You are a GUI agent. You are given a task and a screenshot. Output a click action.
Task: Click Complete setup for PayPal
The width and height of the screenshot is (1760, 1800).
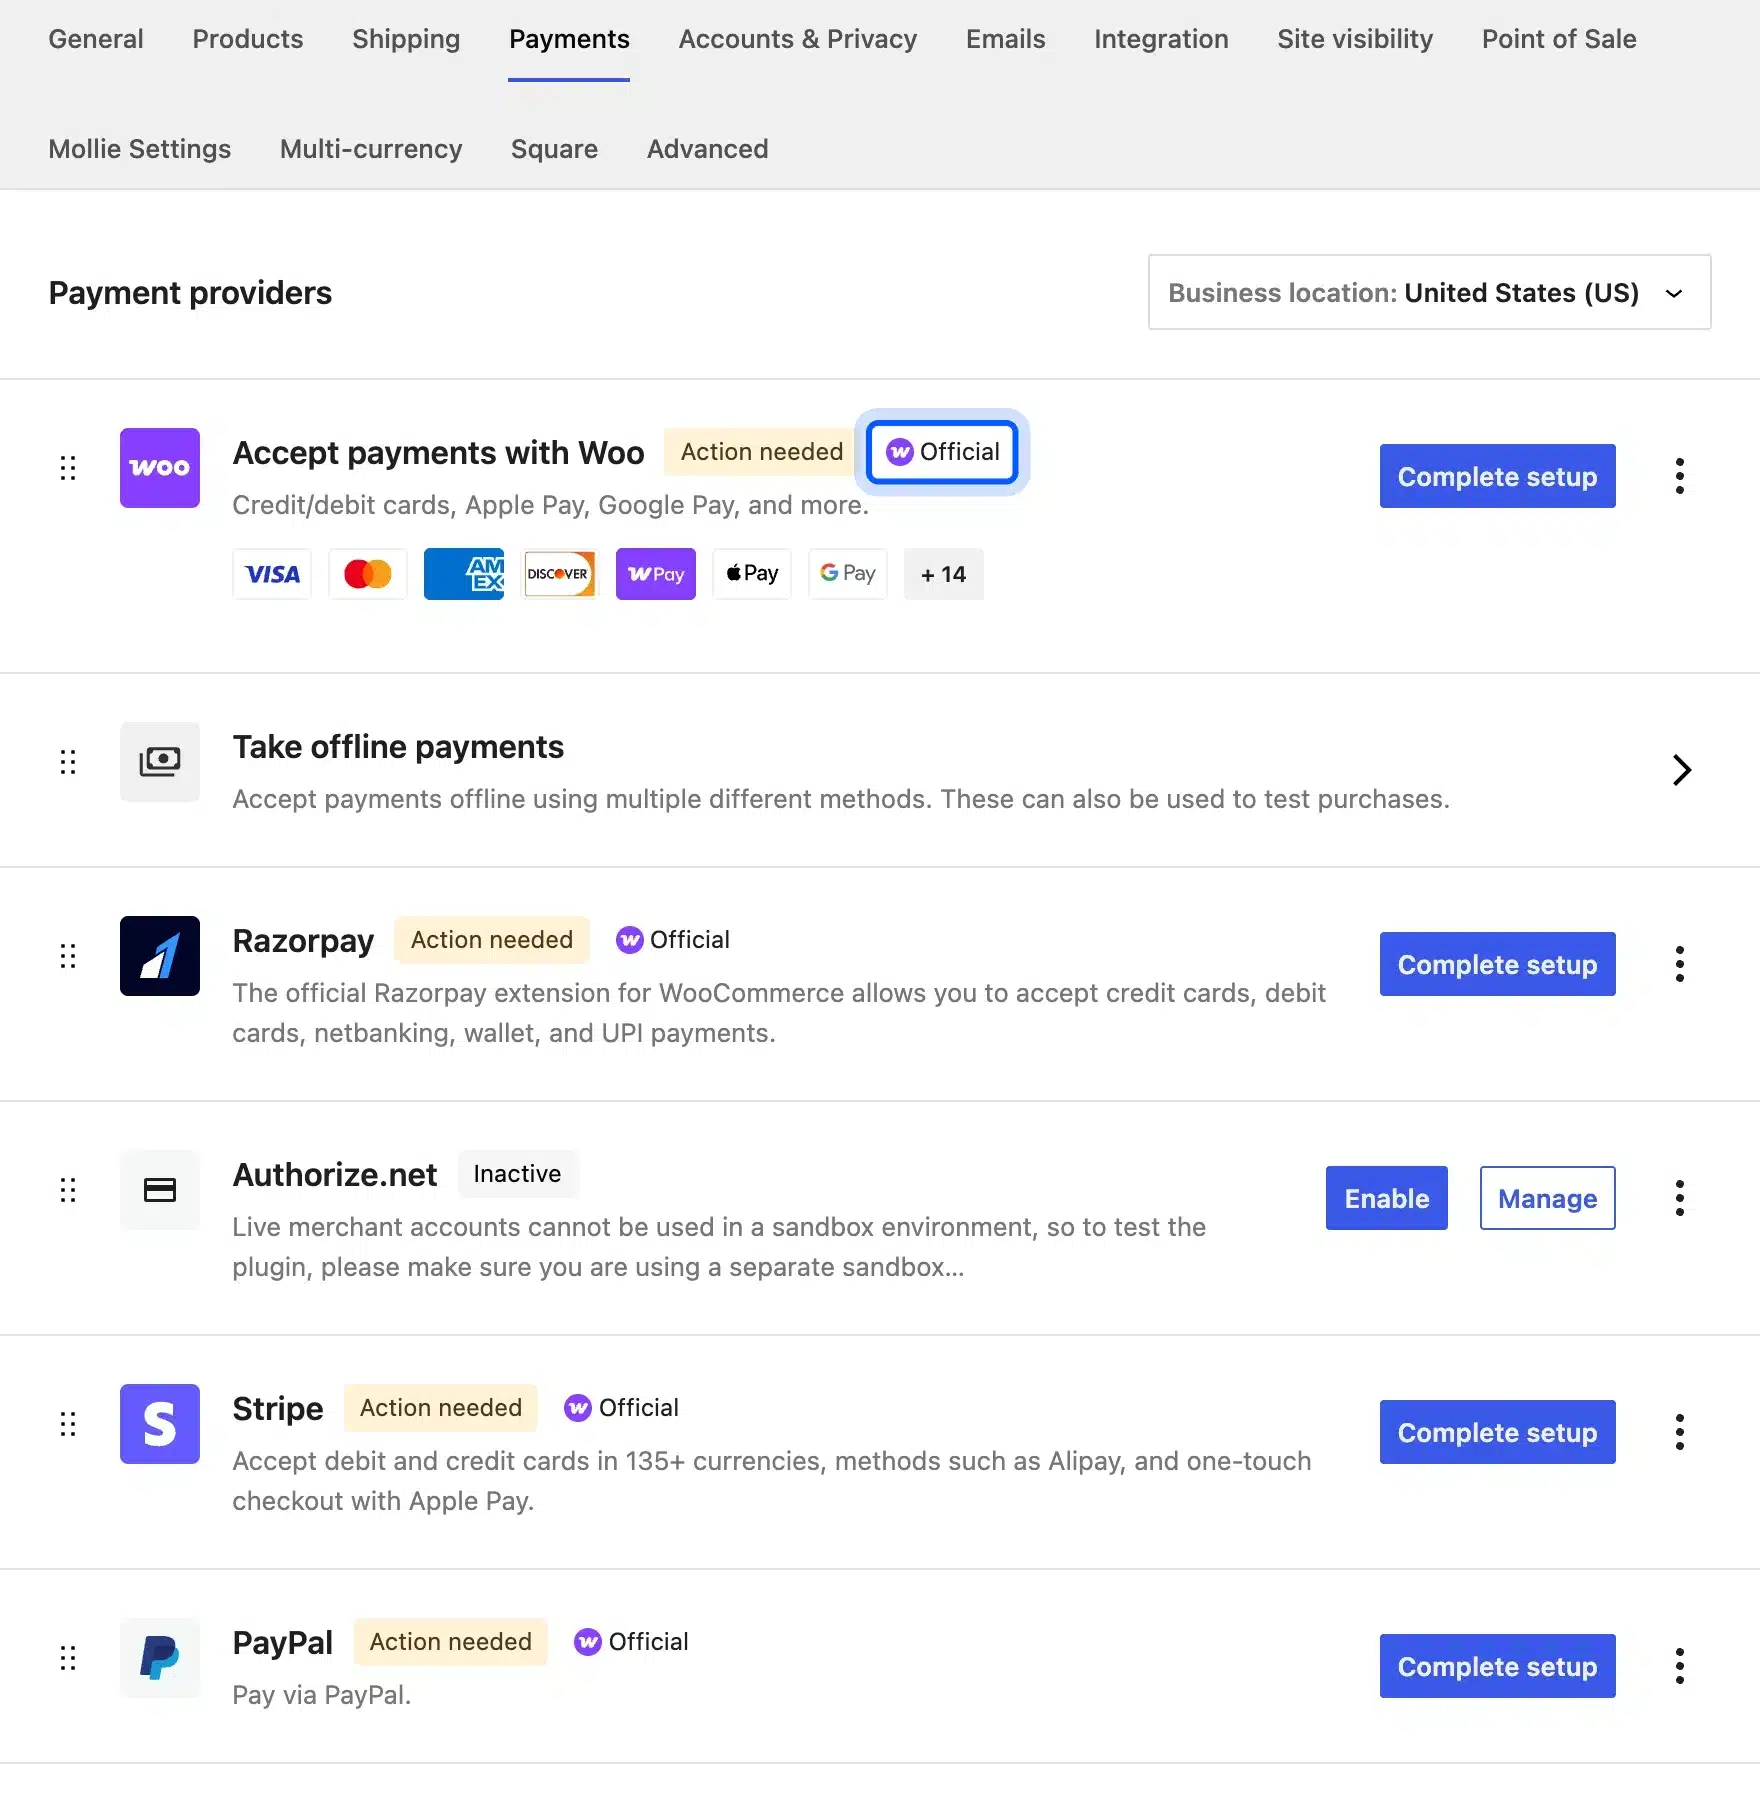(x=1498, y=1666)
